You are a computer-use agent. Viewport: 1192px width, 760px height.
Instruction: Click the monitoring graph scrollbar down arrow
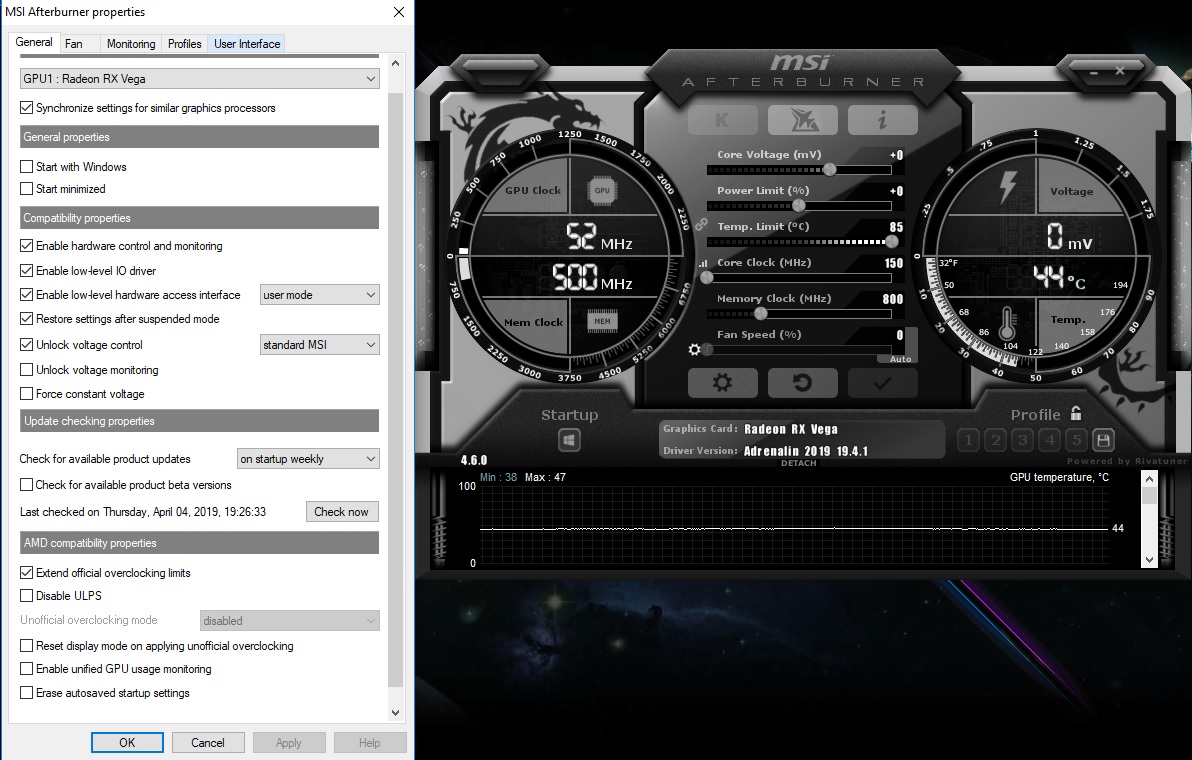click(x=1149, y=559)
